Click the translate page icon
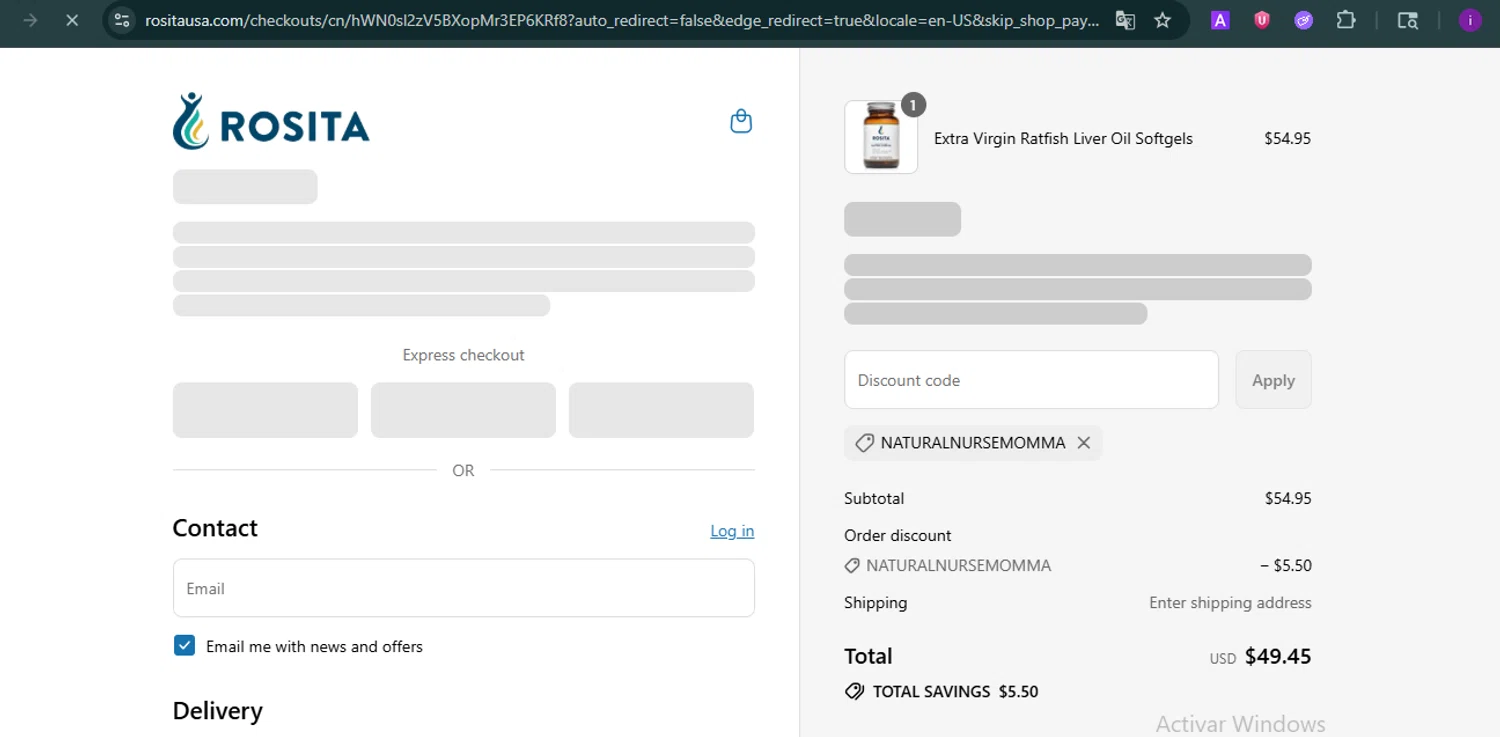The width and height of the screenshot is (1500, 737). point(1125,20)
